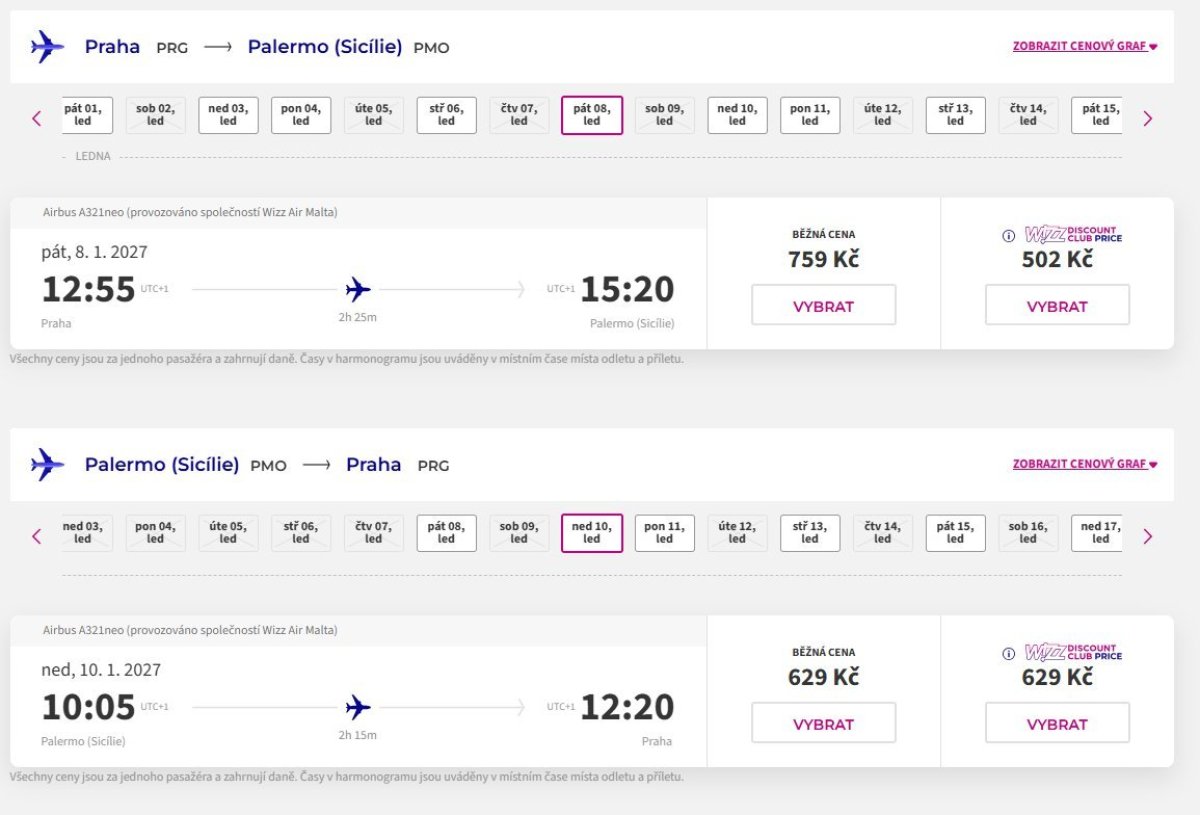Screen dimensions: 1200x815
Task: Select outbound date stř 06, led
Action: 446,115
